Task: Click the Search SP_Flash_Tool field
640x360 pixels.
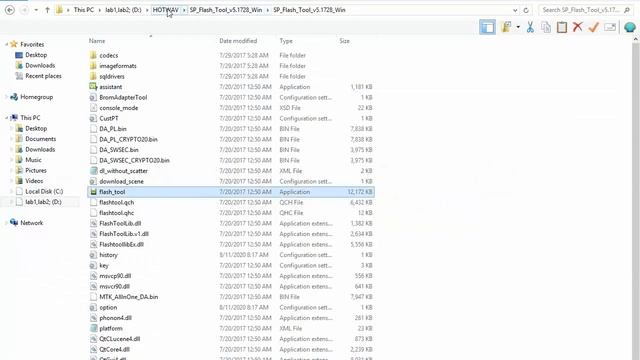Action: point(585,10)
